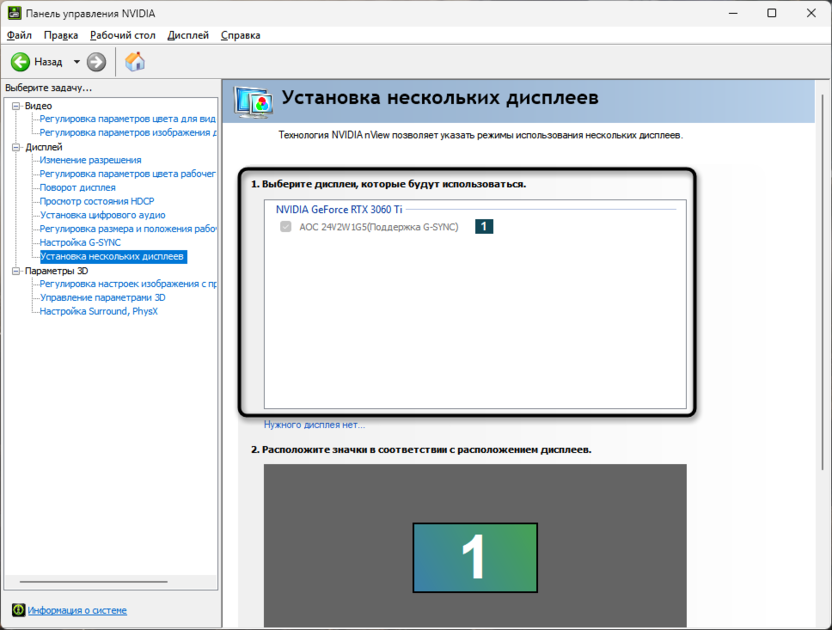Click the green Back arrow icon
This screenshot has width=832, height=630.
[20, 62]
